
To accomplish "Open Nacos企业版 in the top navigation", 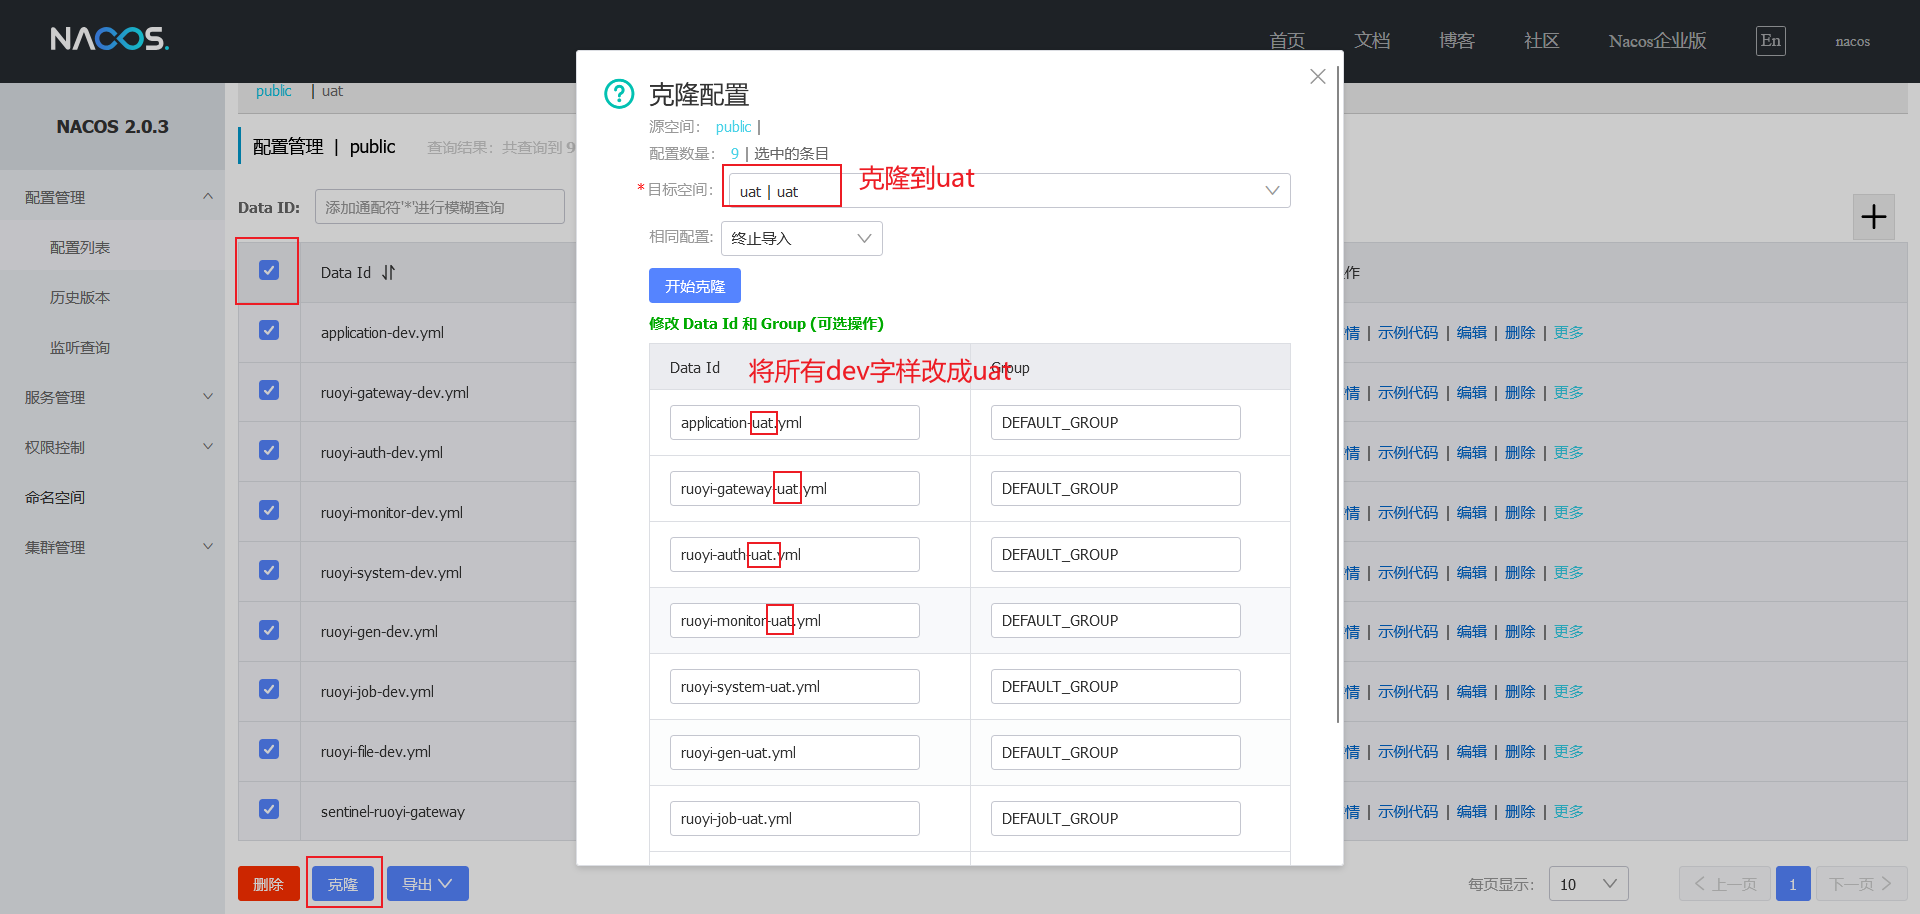I will [1657, 41].
